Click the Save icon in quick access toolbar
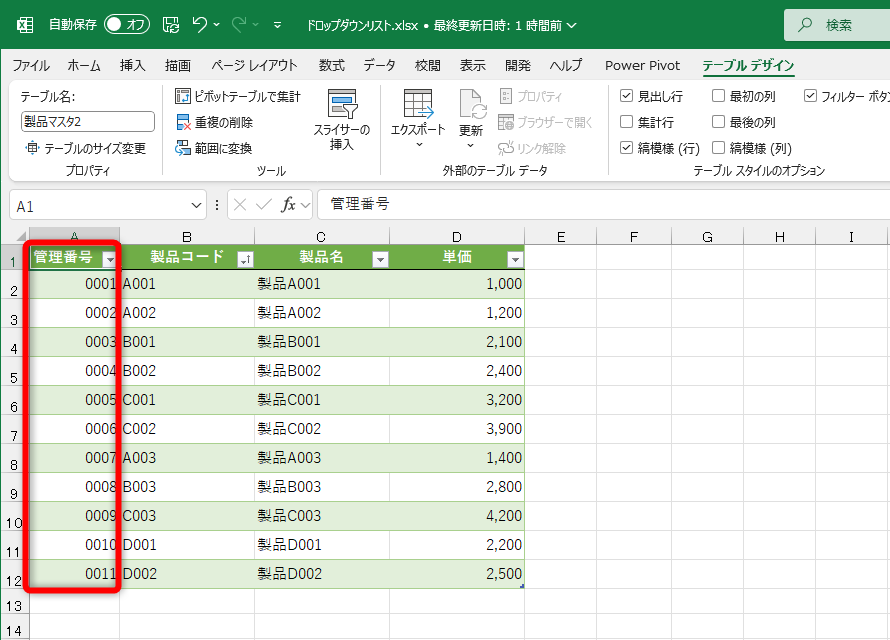 coord(171,25)
